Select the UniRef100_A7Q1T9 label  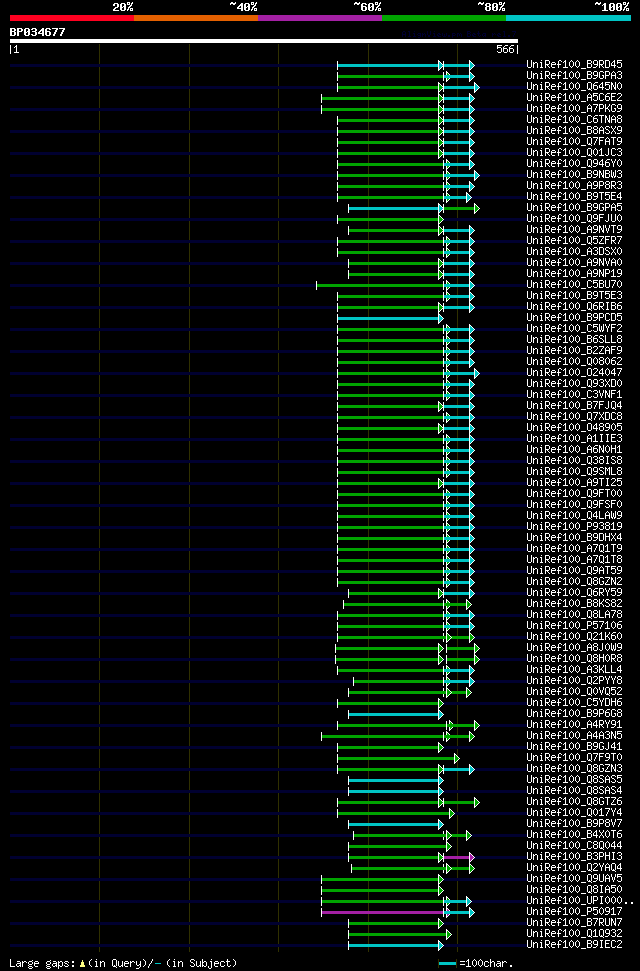574,549
